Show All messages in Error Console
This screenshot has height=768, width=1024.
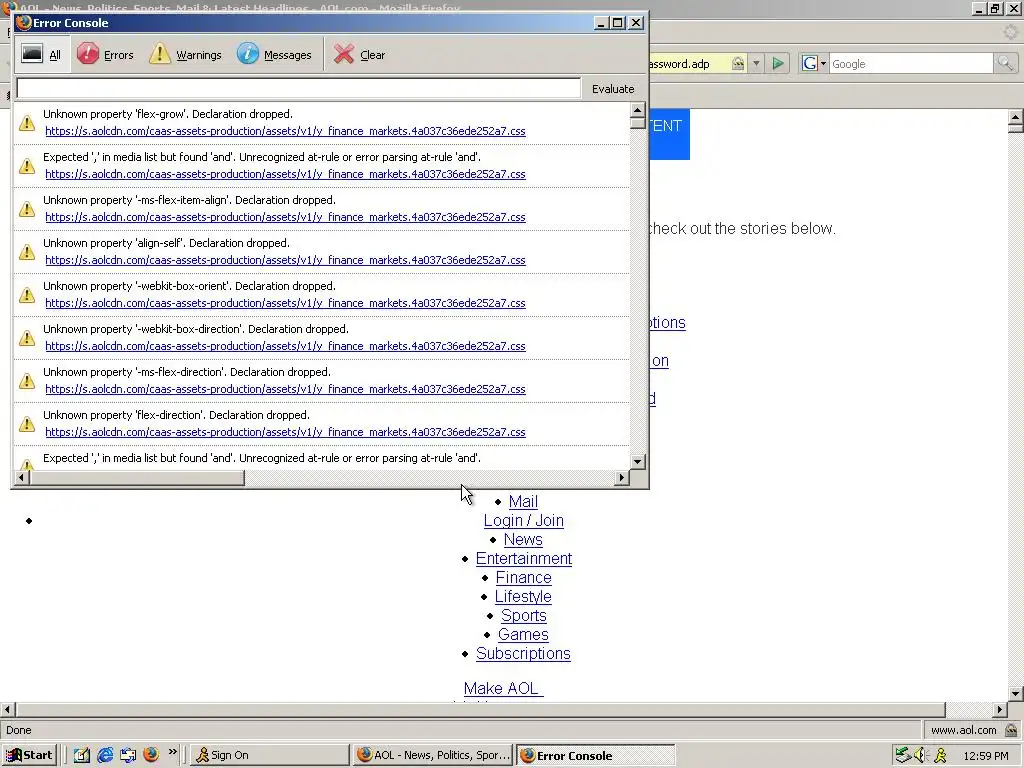[40, 55]
